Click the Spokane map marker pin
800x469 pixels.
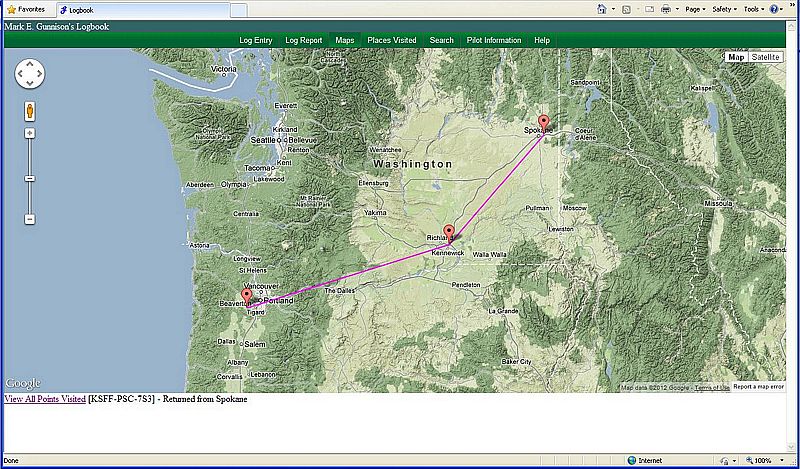(x=544, y=123)
